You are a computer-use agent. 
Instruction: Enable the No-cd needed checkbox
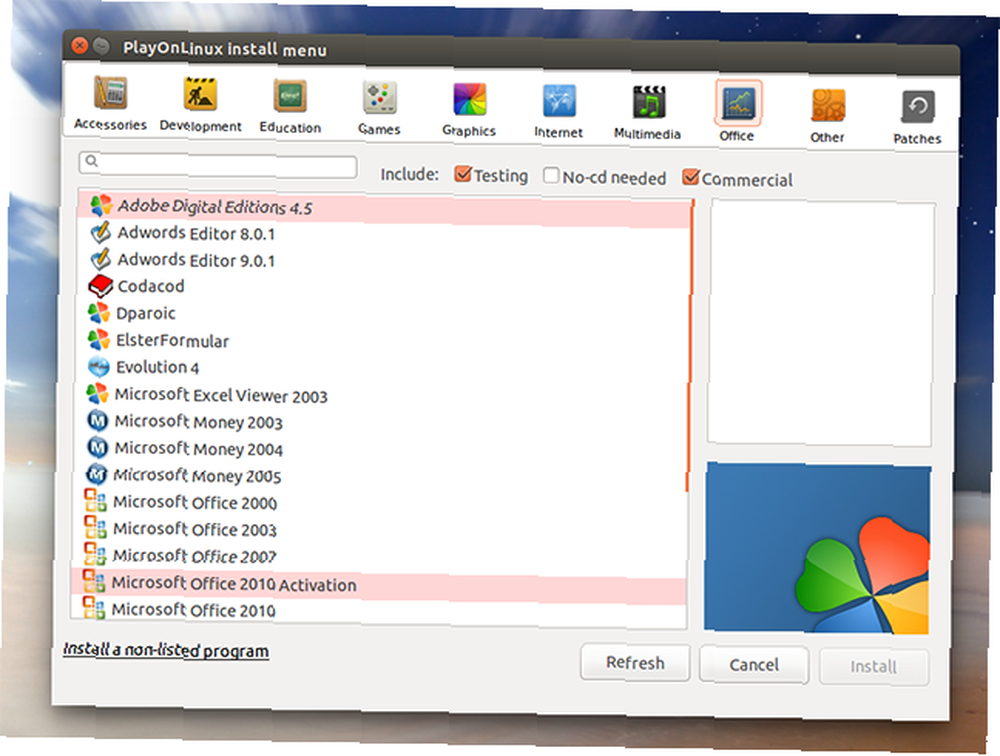click(x=551, y=175)
